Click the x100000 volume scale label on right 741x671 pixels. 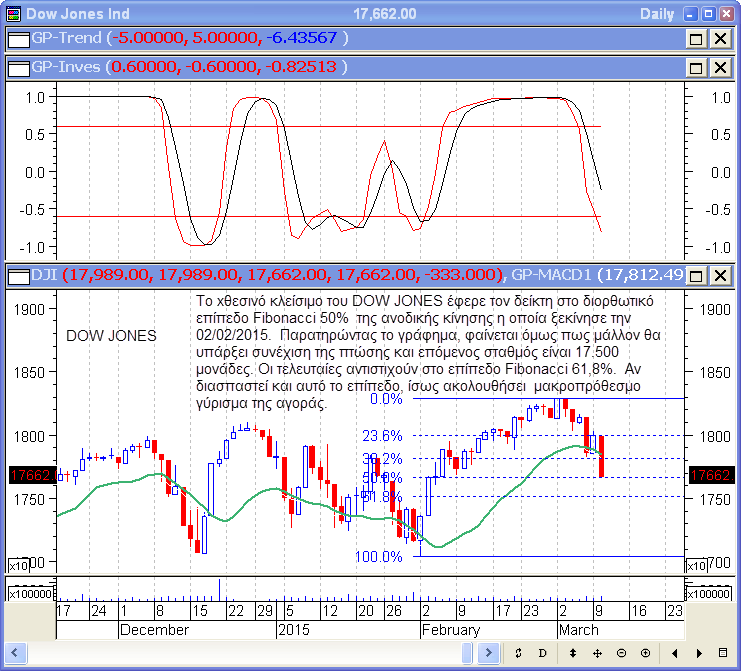(x=708, y=594)
